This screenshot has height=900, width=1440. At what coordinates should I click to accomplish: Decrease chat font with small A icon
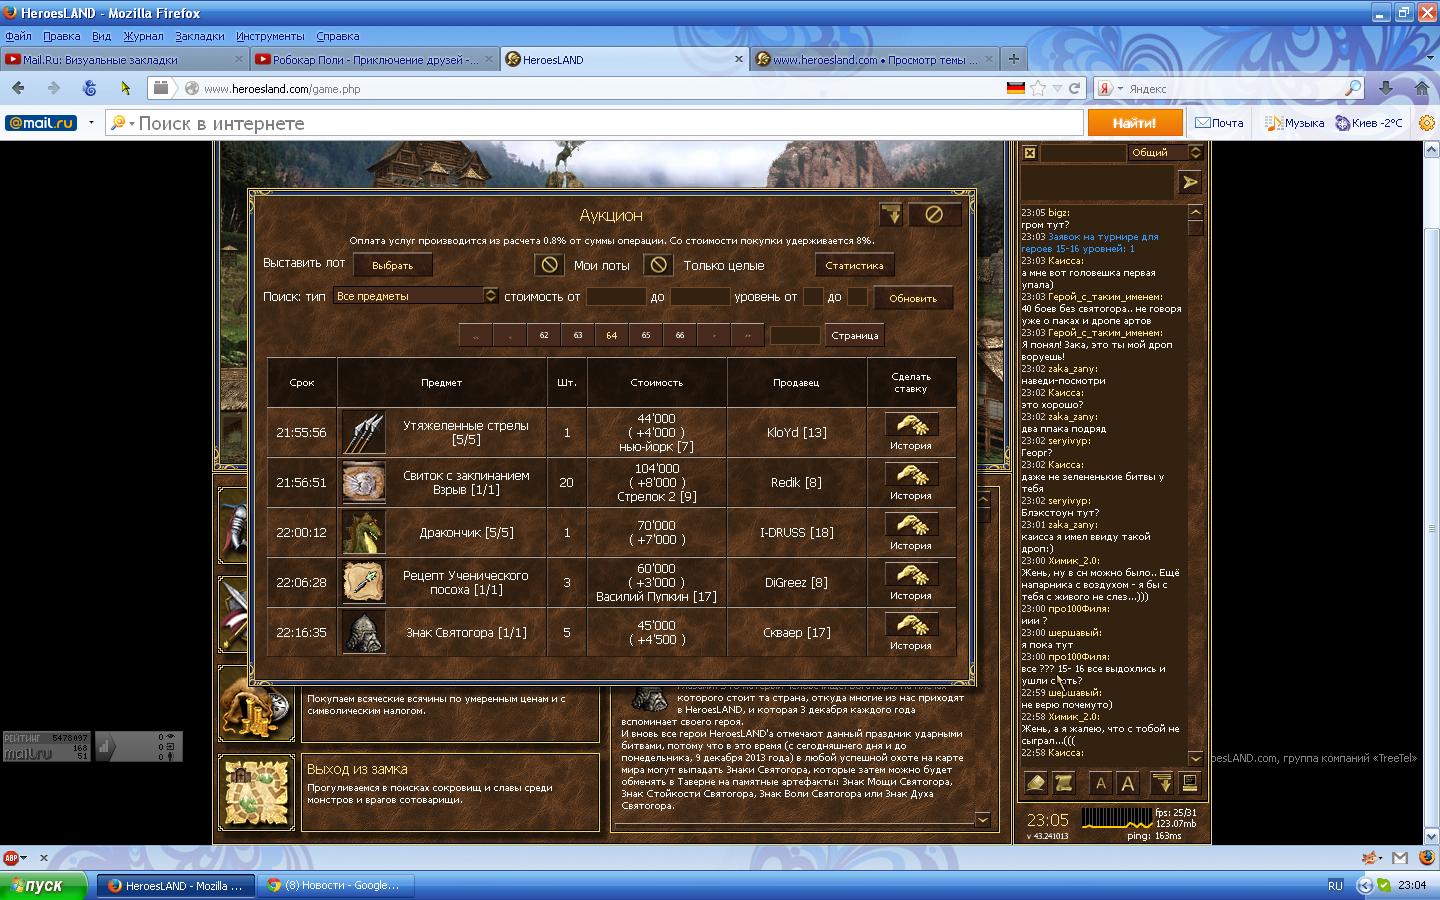click(1100, 784)
